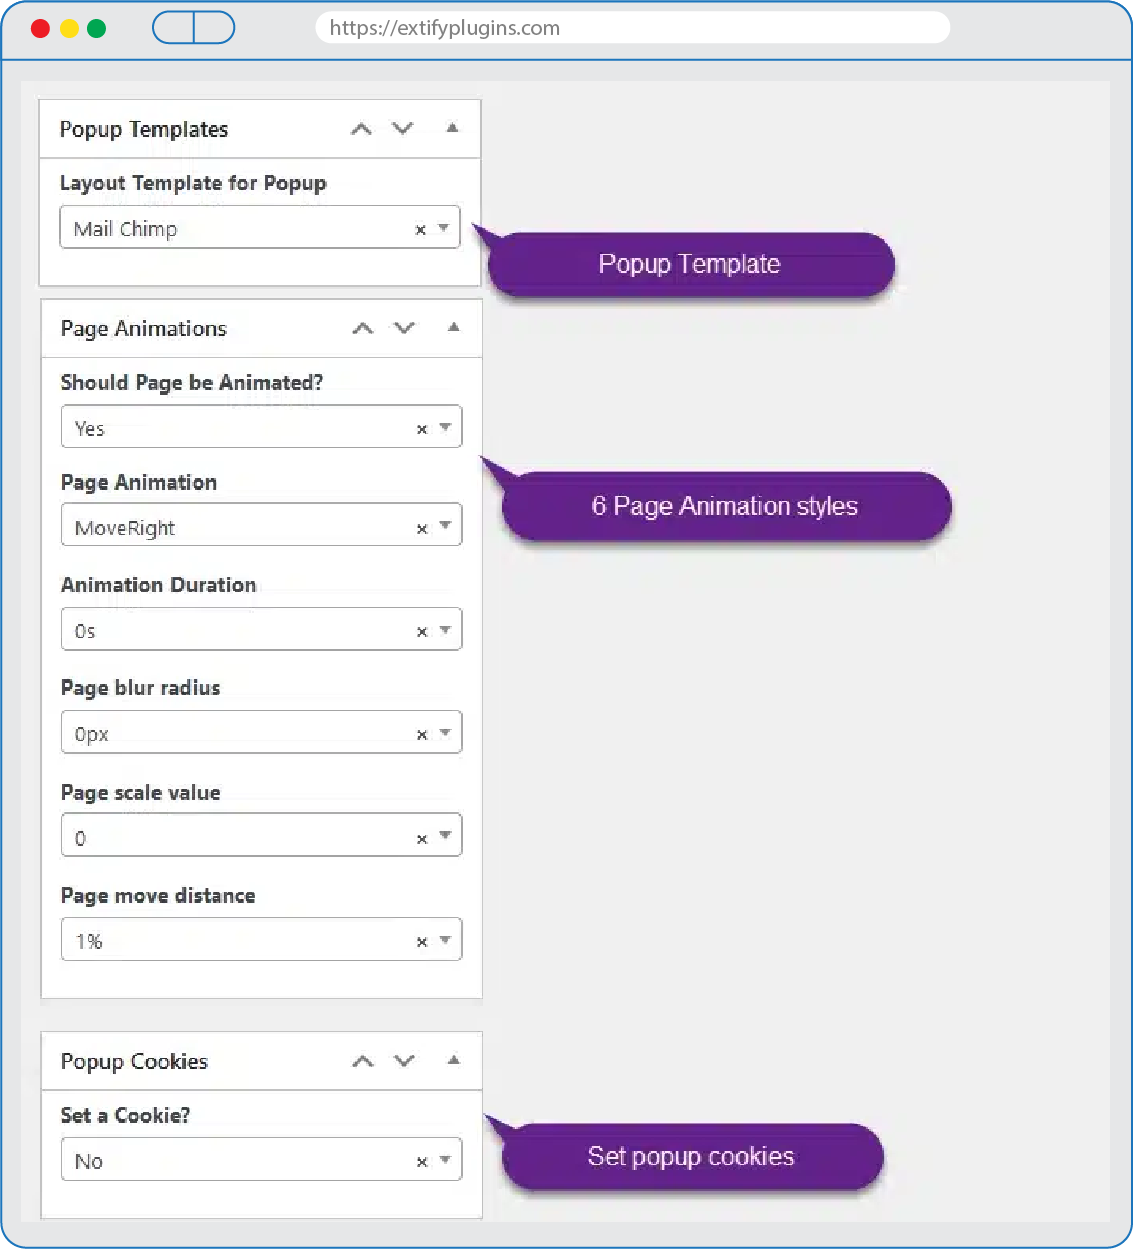This screenshot has height=1249, width=1134.
Task: Move Popup Cookies panel up
Action: (x=363, y=1061)
